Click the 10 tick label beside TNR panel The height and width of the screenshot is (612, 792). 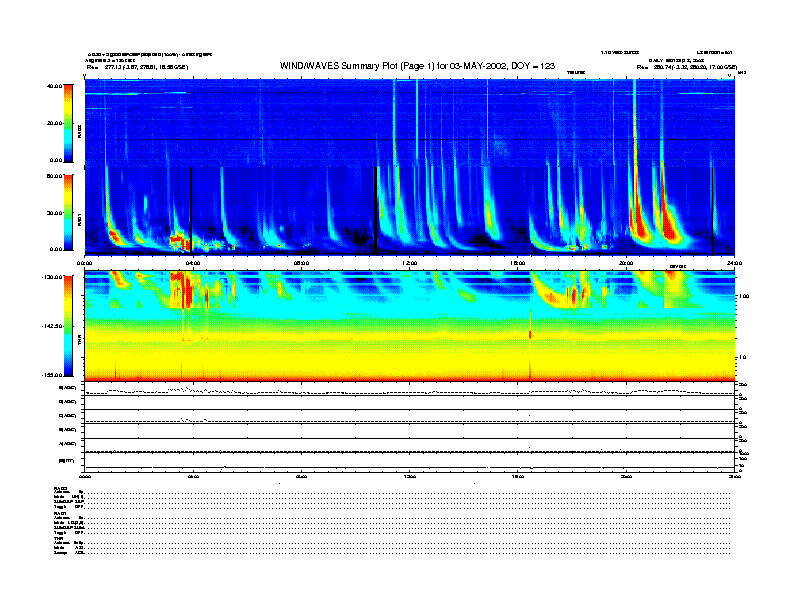(x=744, y=358)
